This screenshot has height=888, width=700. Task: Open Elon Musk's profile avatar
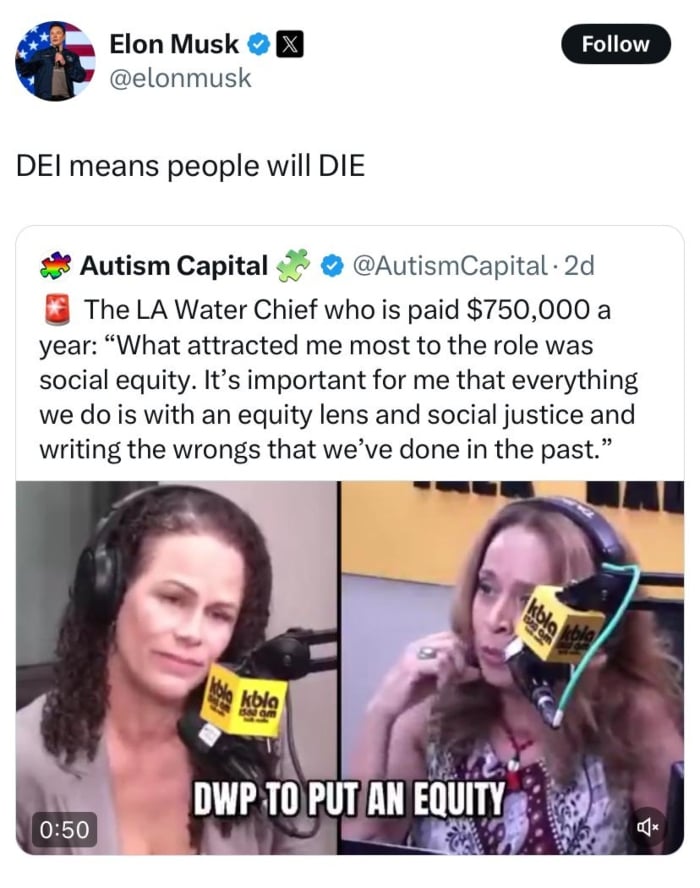55,61
